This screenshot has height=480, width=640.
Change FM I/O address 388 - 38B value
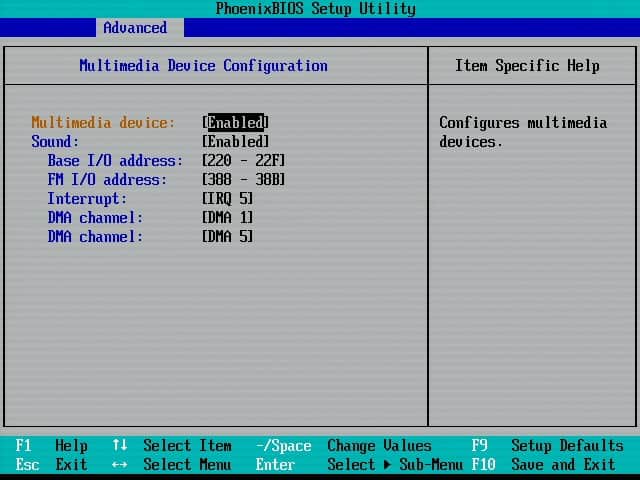point(244,180)
